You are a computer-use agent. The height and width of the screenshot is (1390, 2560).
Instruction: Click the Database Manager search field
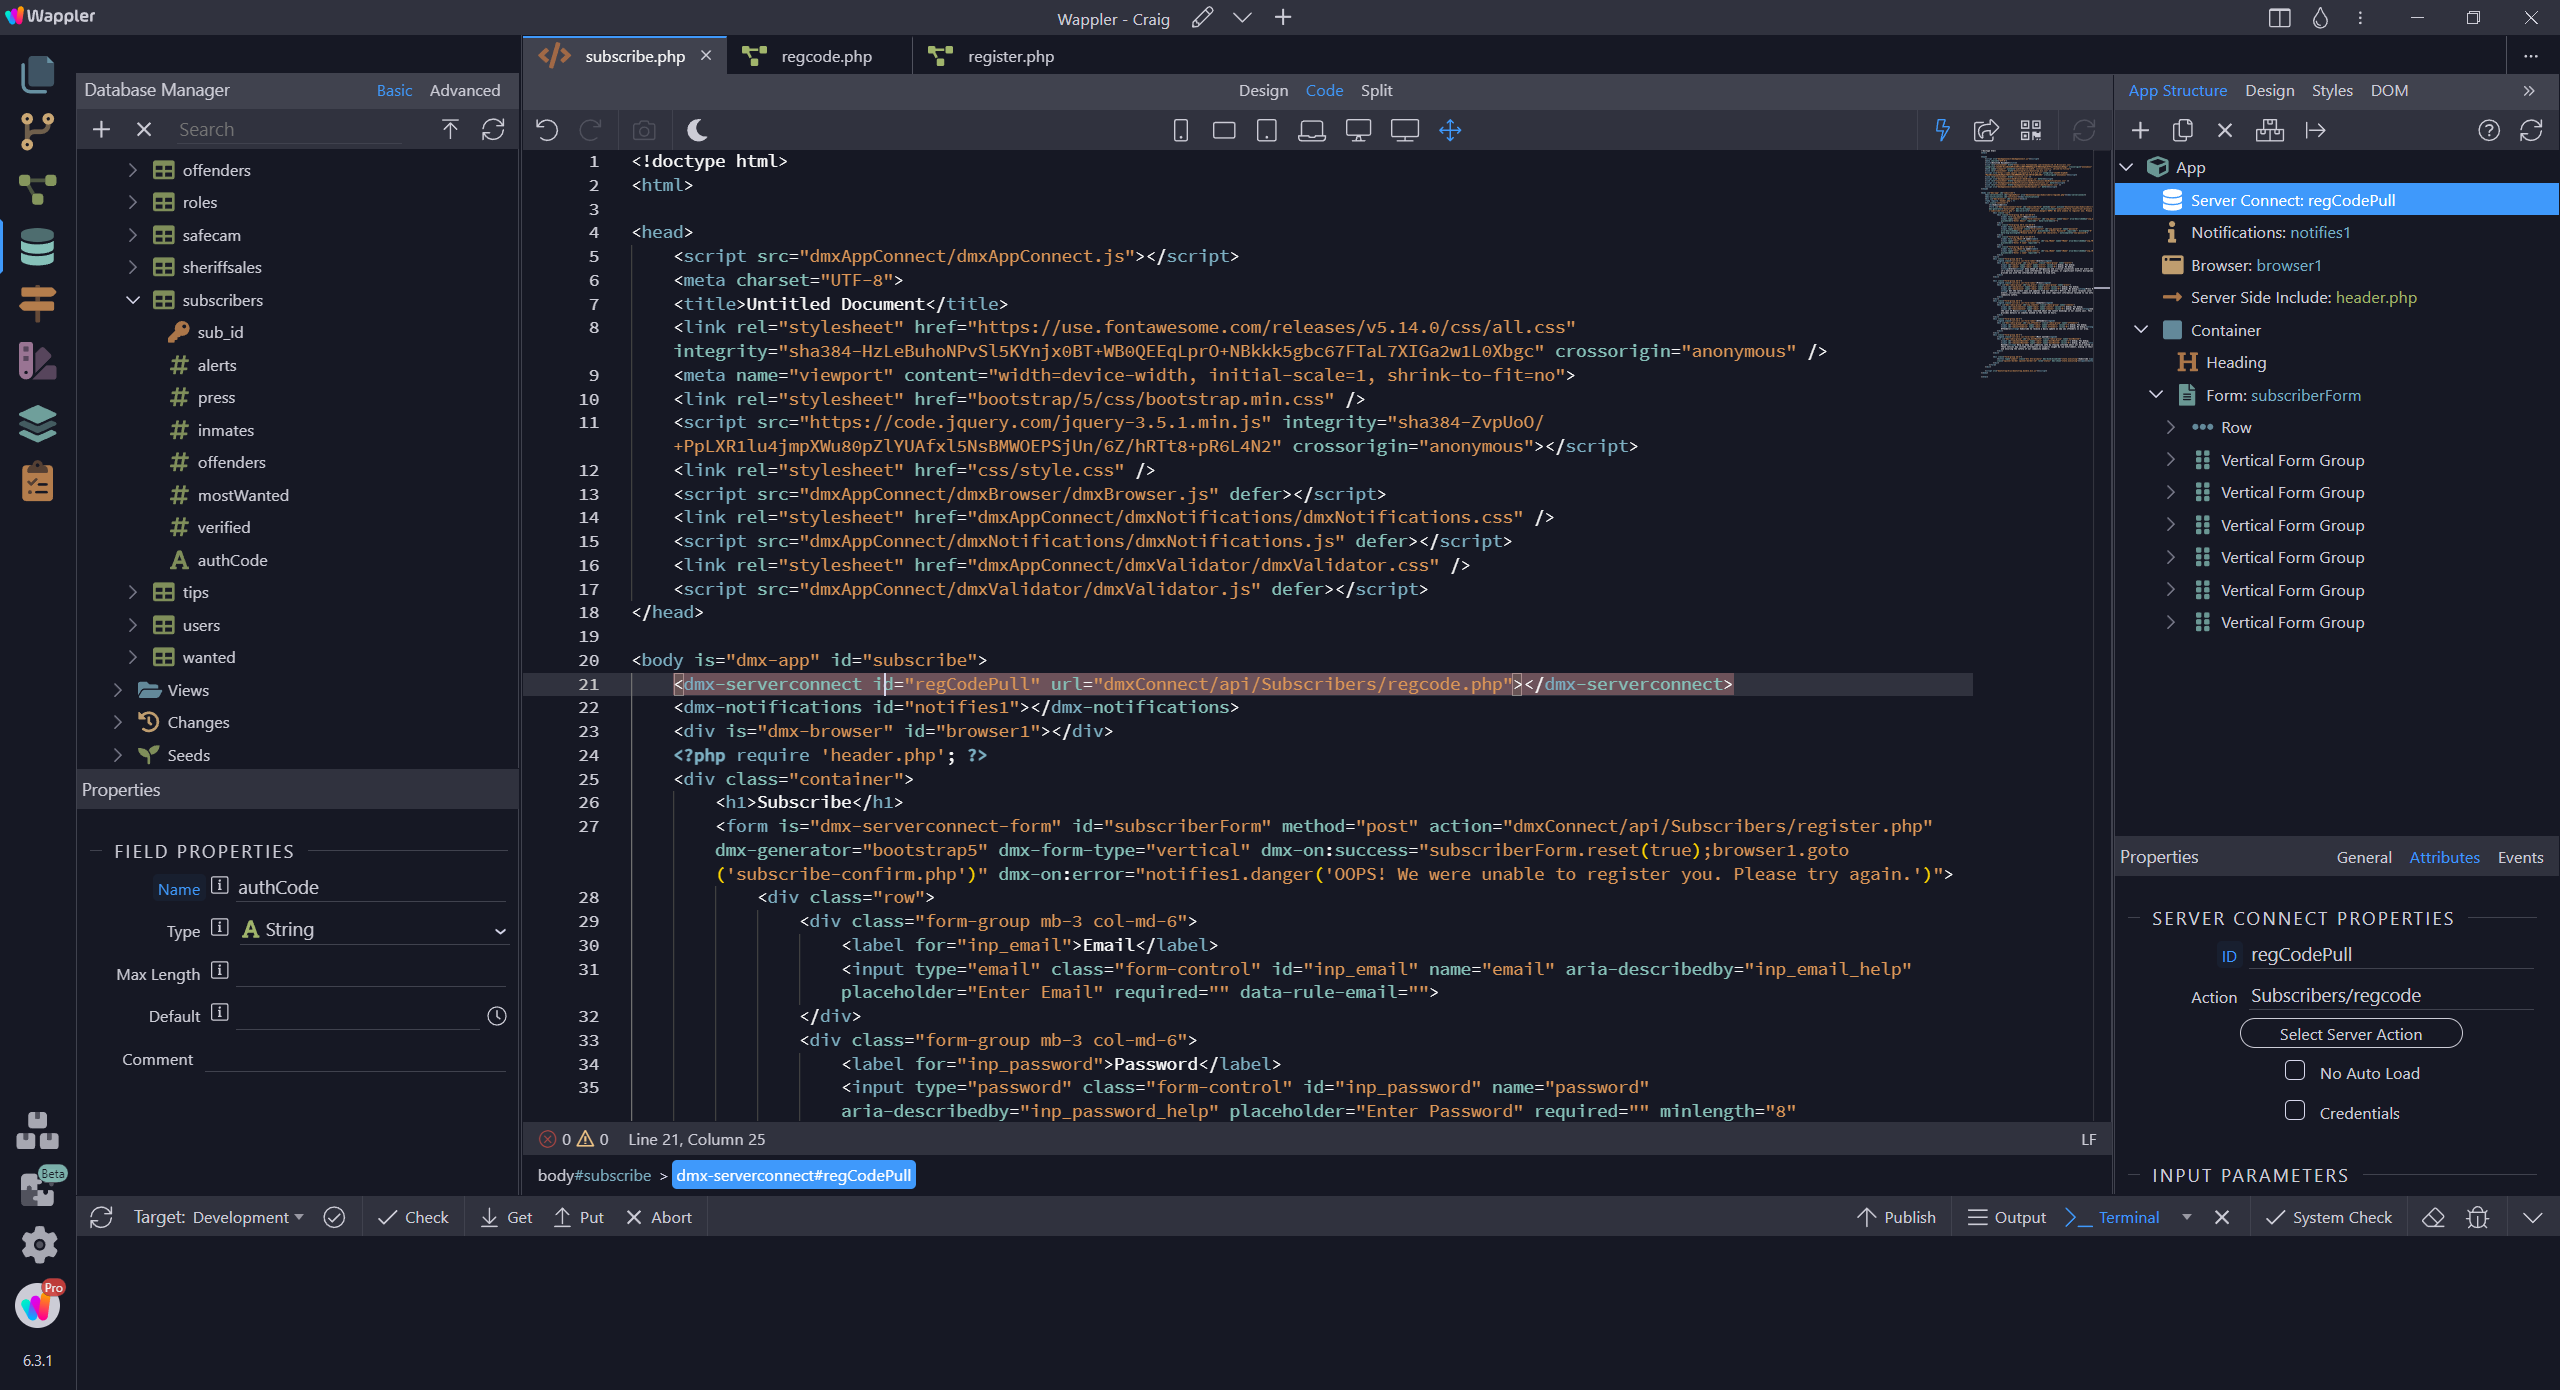290,130
